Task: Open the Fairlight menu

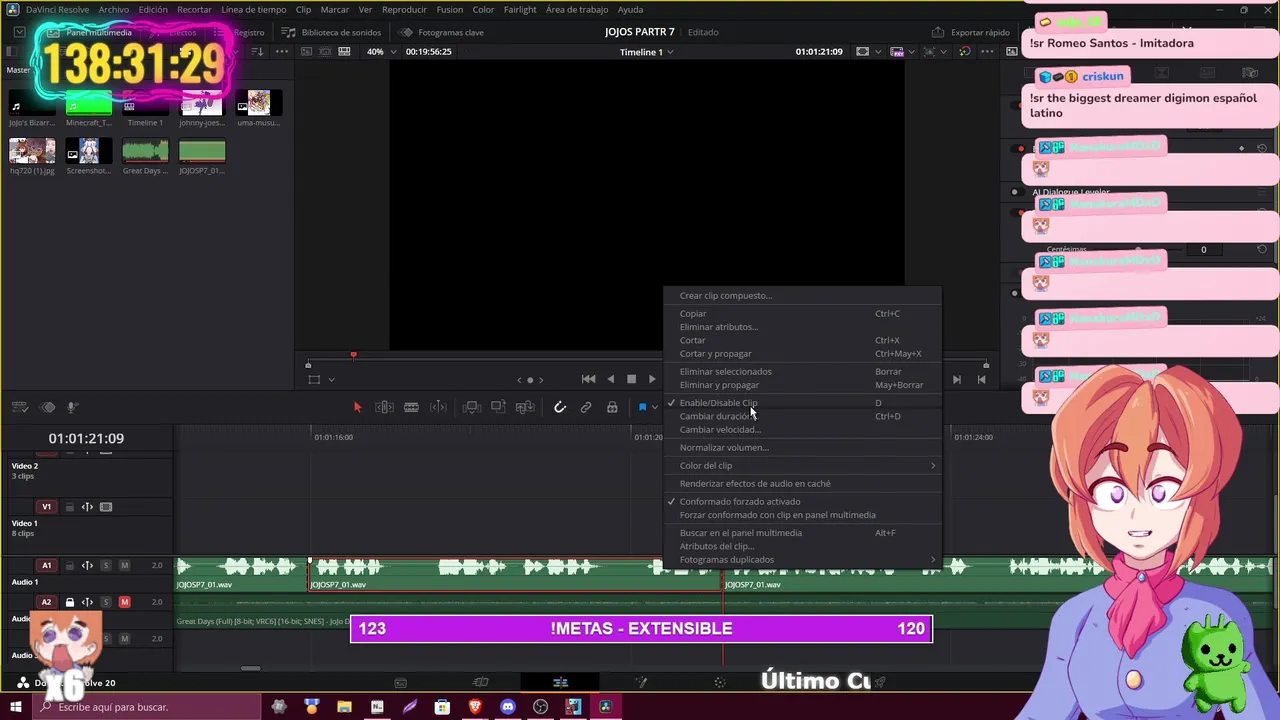Action: (x=520, y=9)
